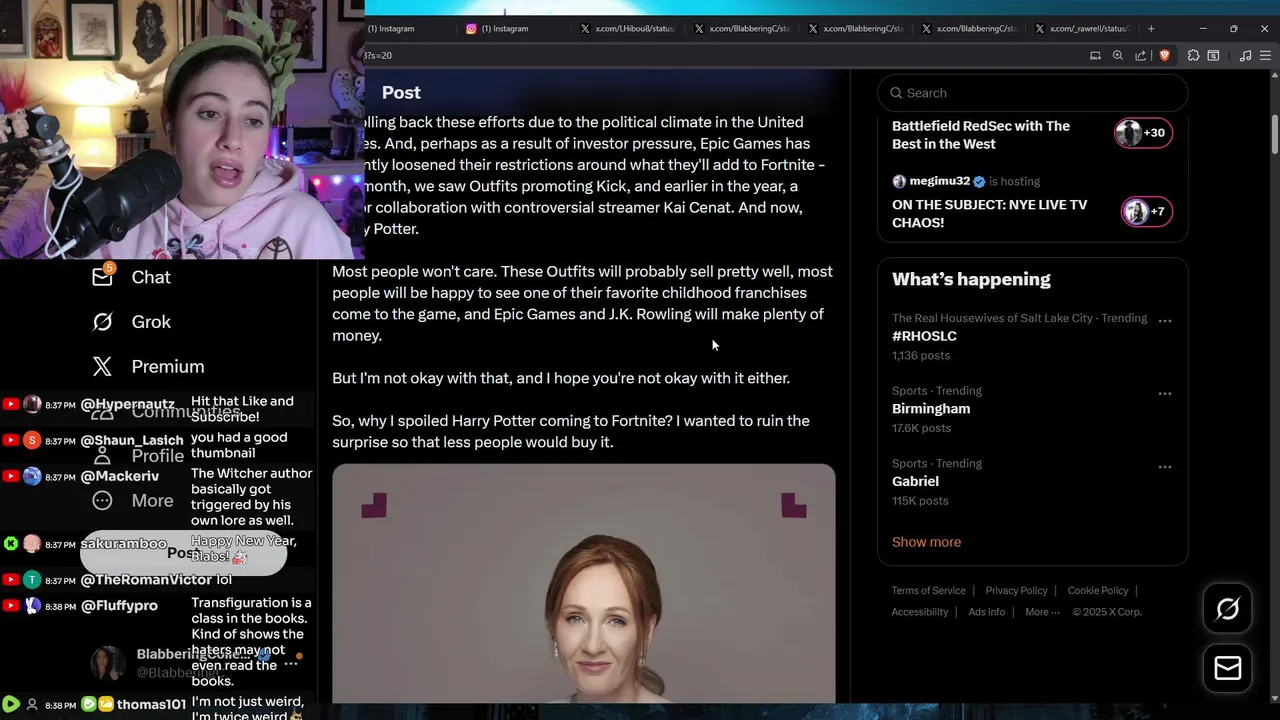Click the More circle icon in sidebar
Image resolution: width=1280 pixels, height=720 pixels.
102,501
